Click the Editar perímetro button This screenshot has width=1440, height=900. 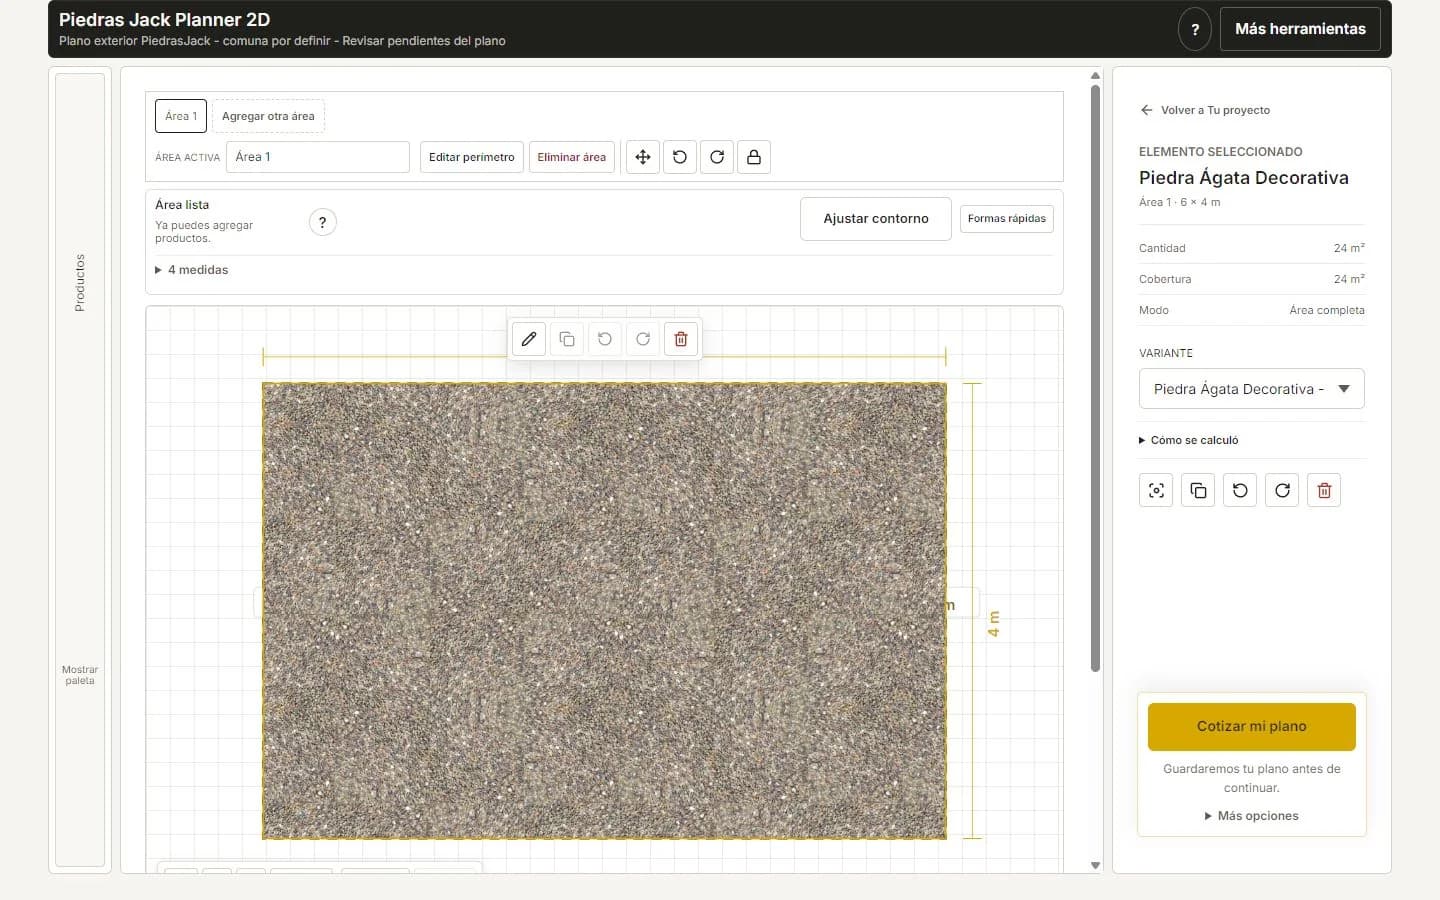[x=472, y=157]
